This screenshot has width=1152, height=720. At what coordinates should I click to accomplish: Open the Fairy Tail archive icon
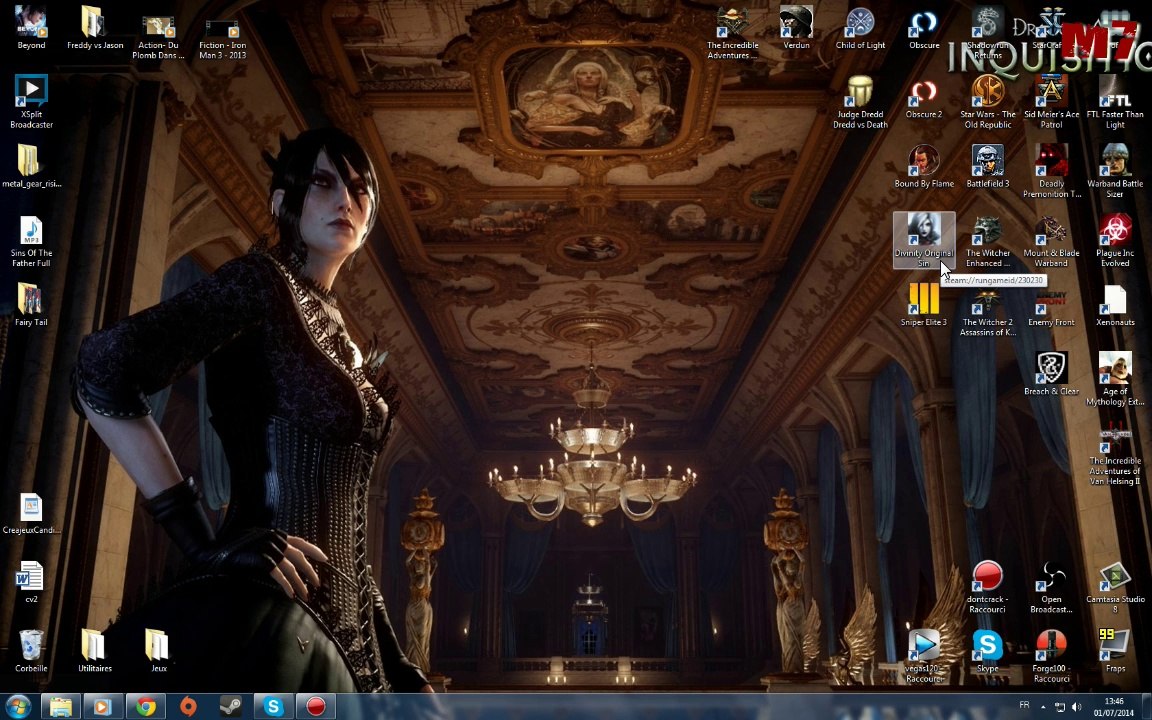(x=31, y=304)
